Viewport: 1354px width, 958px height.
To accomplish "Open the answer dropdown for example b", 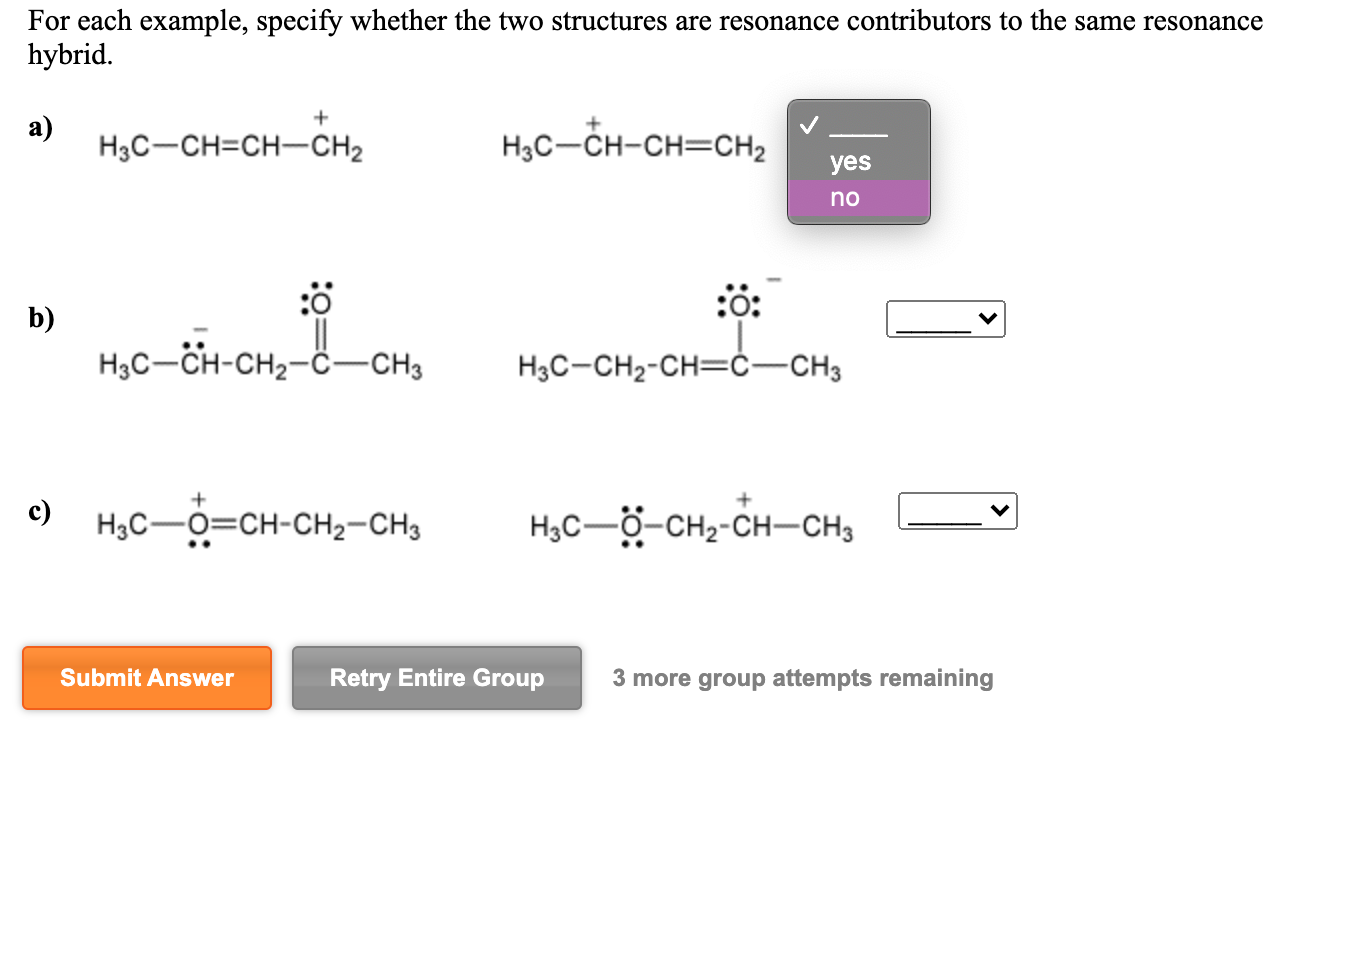I will click(x=944, y=318).
